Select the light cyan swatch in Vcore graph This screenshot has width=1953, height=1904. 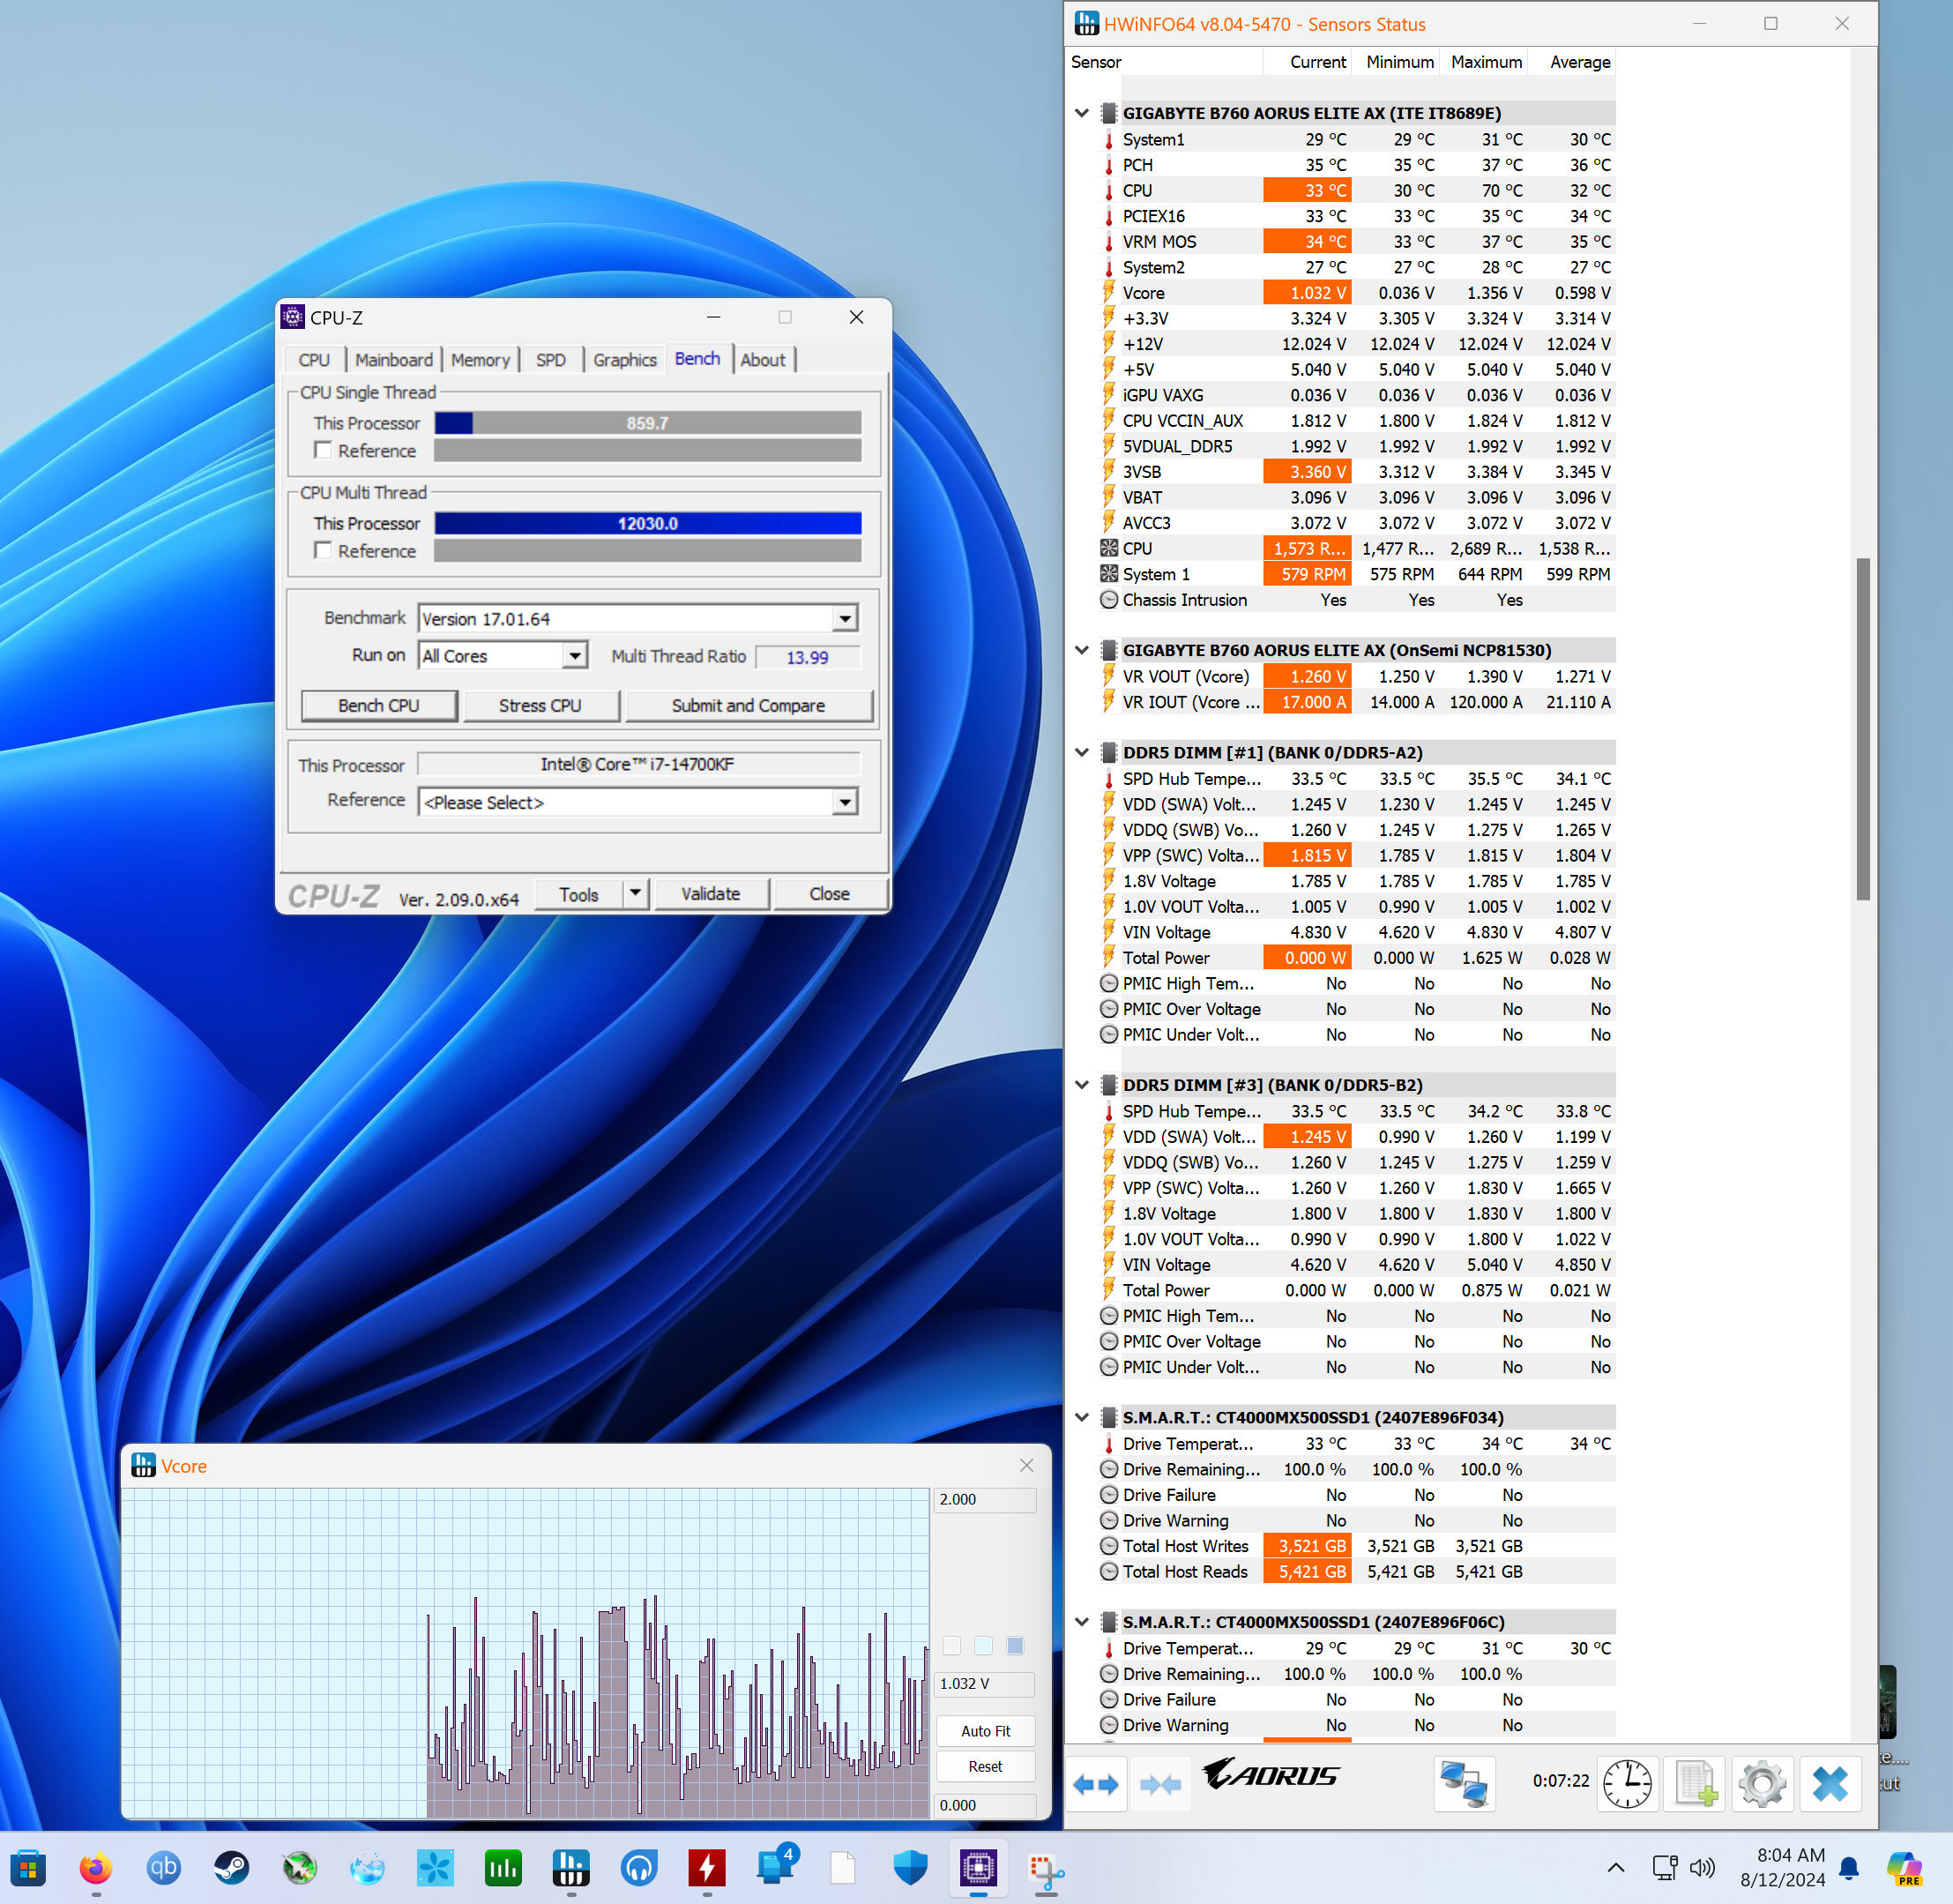click(984, 1646)
